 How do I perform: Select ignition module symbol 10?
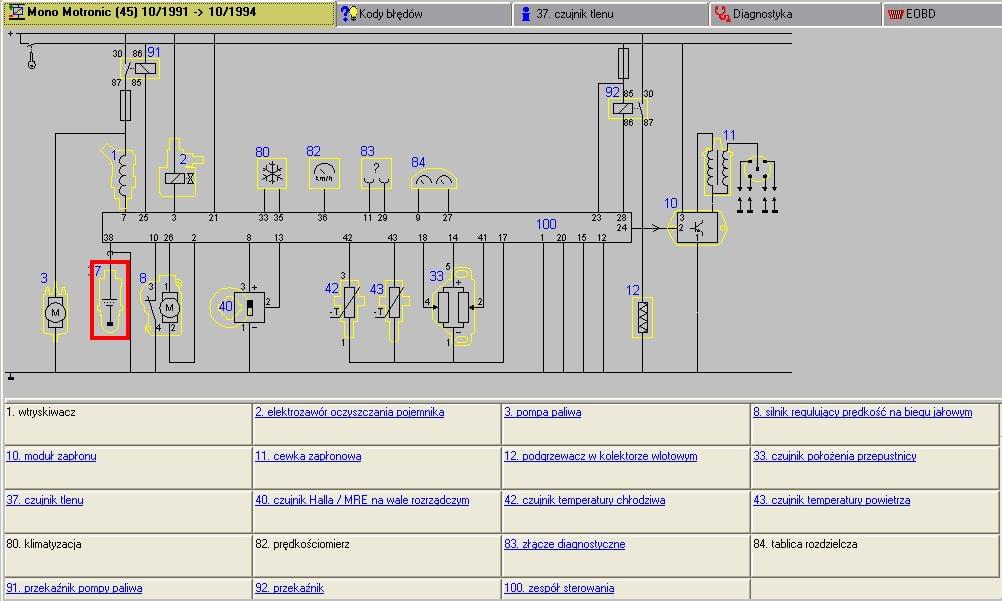click(697, 228)
